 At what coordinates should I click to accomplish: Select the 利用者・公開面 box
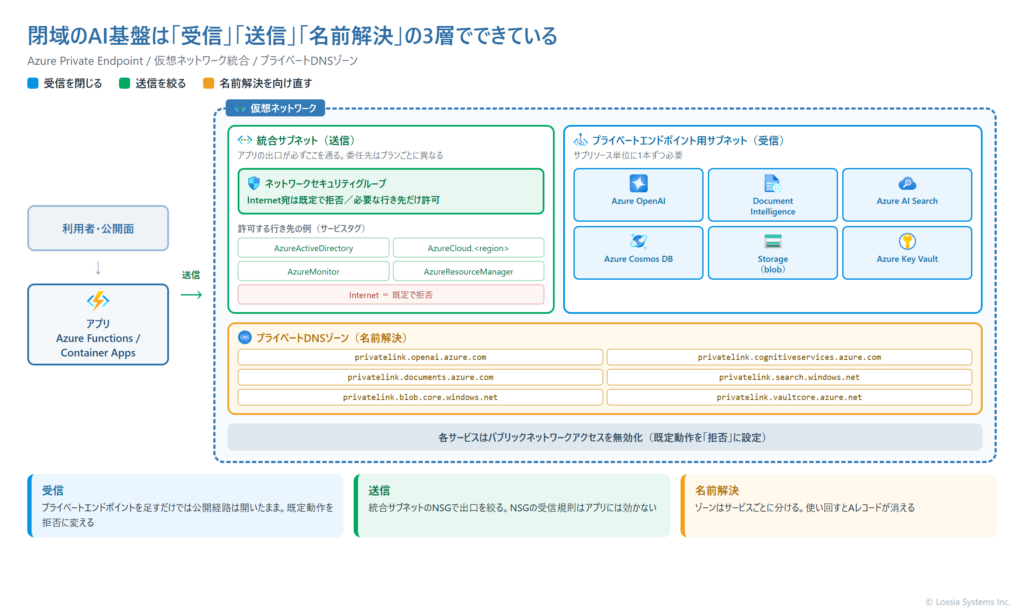tap(98, 228)
